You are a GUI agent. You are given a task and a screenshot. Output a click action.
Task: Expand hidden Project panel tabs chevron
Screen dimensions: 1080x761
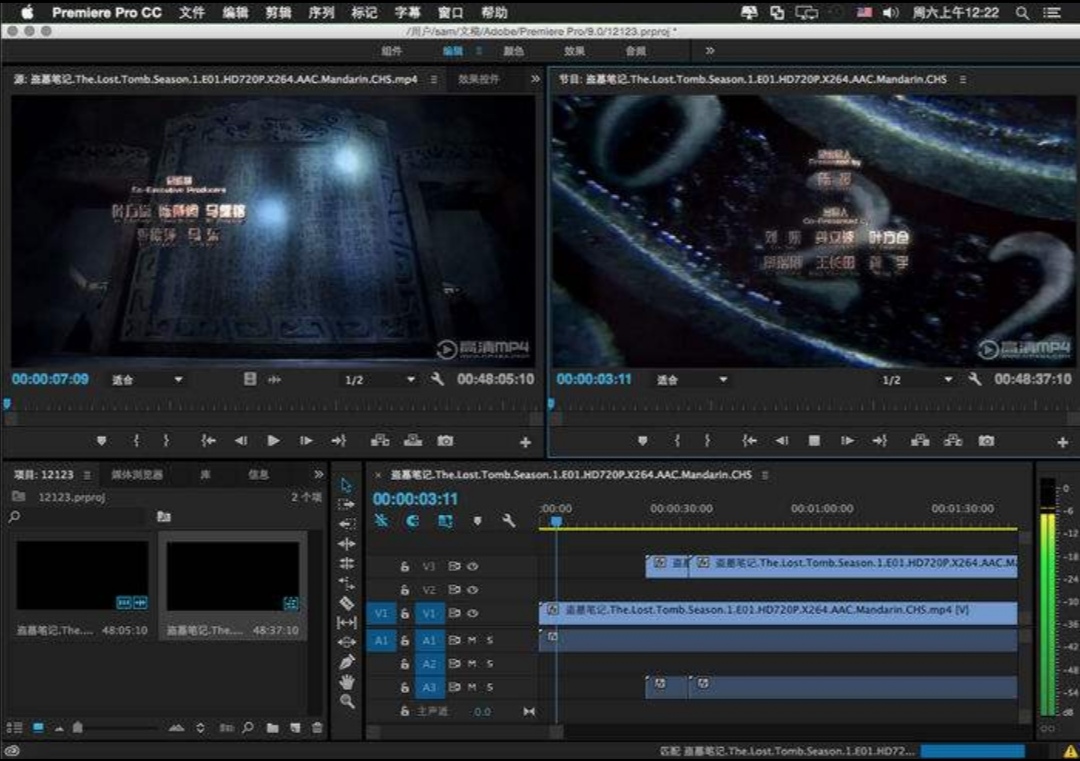tap(319, 475)
